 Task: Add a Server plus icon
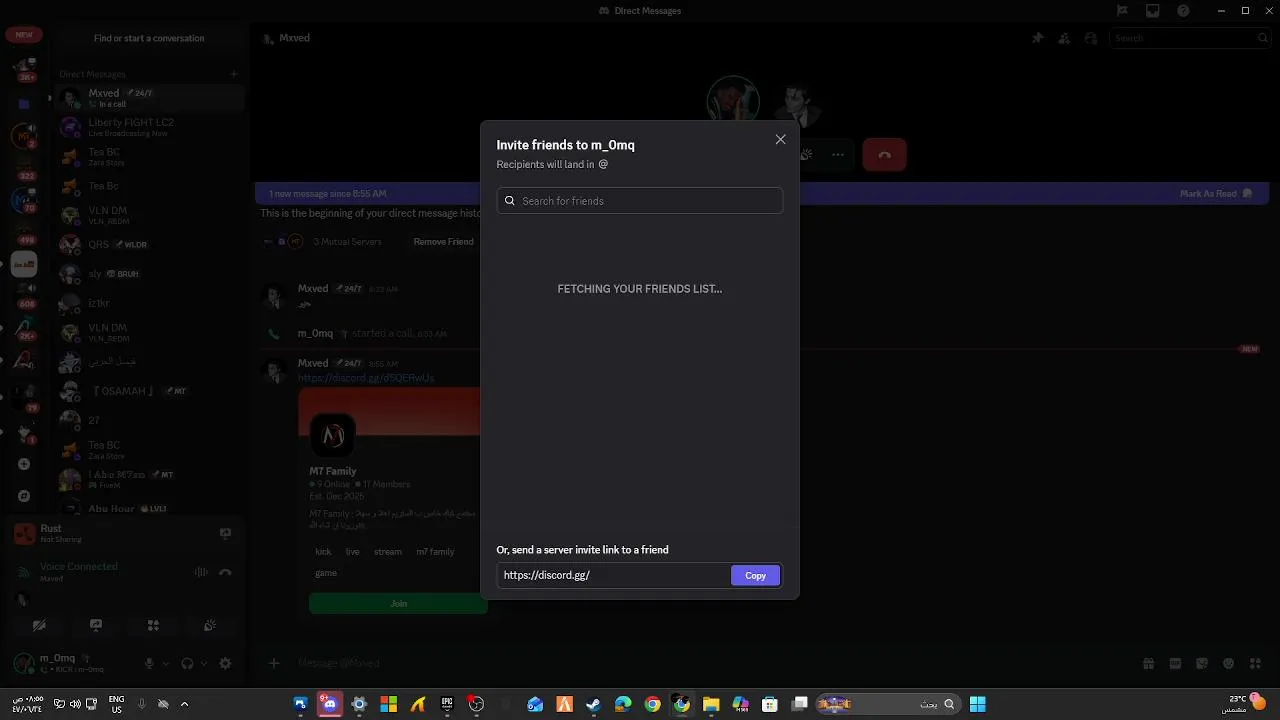(24, 464)
